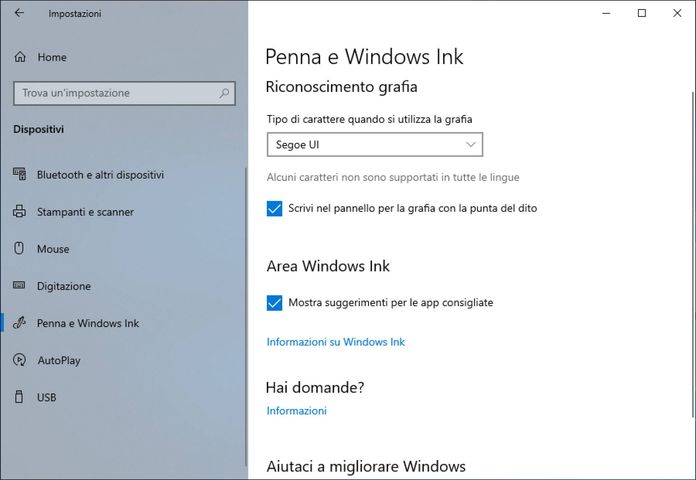This screenshot has width=696, height=480.
Task: Click the Stampanti e scanner printer icon
Action: [x=19, y=212]
